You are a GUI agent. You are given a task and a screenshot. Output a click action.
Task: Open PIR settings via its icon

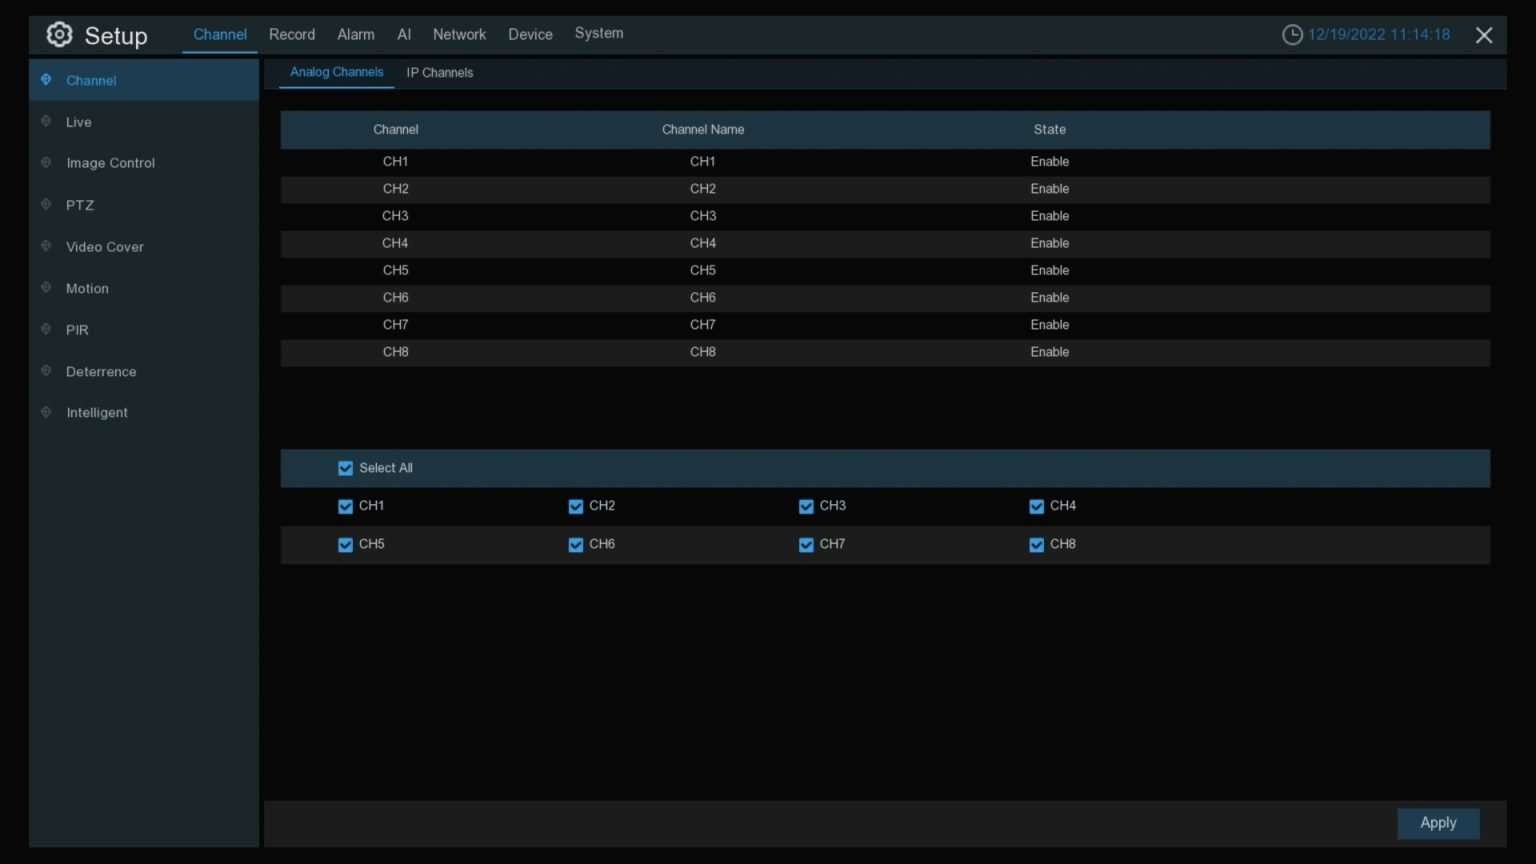(x=46, y=329)
